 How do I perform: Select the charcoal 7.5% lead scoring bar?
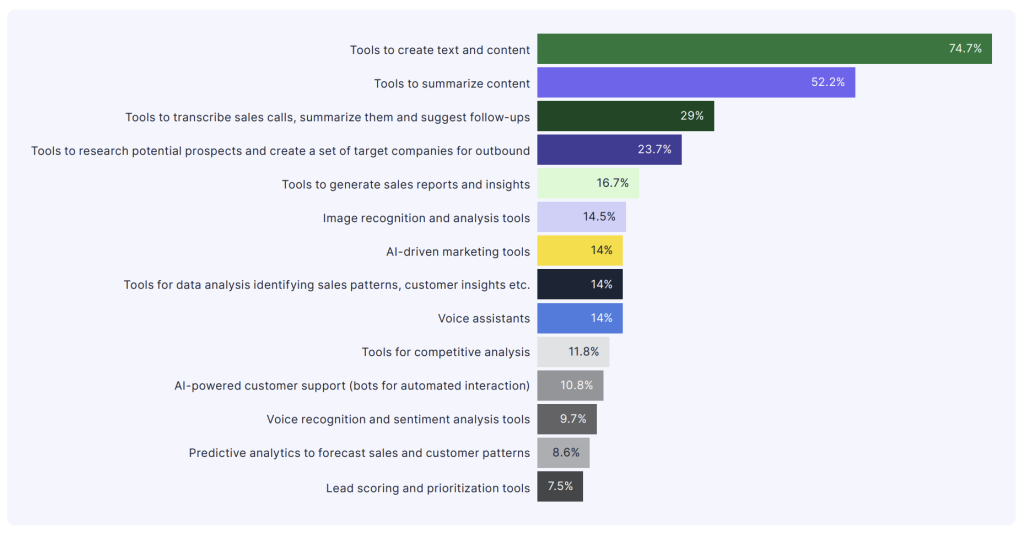(560, 487)
